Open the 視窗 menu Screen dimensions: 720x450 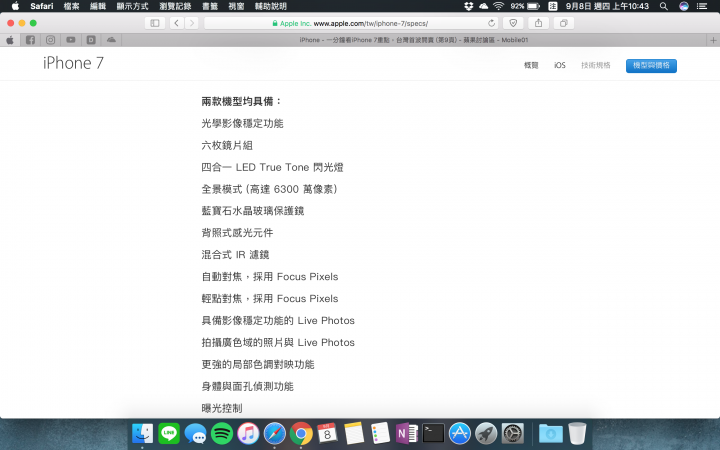coord(236,6)
